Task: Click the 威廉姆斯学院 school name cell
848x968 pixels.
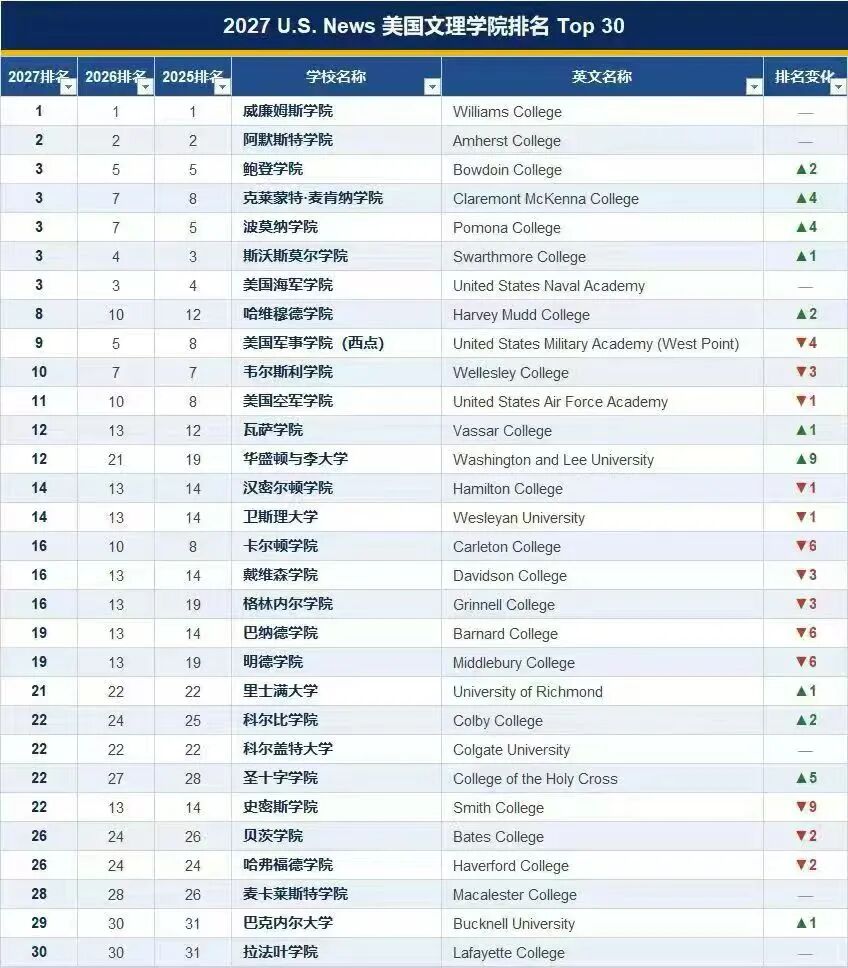Action: pos(336,112)
